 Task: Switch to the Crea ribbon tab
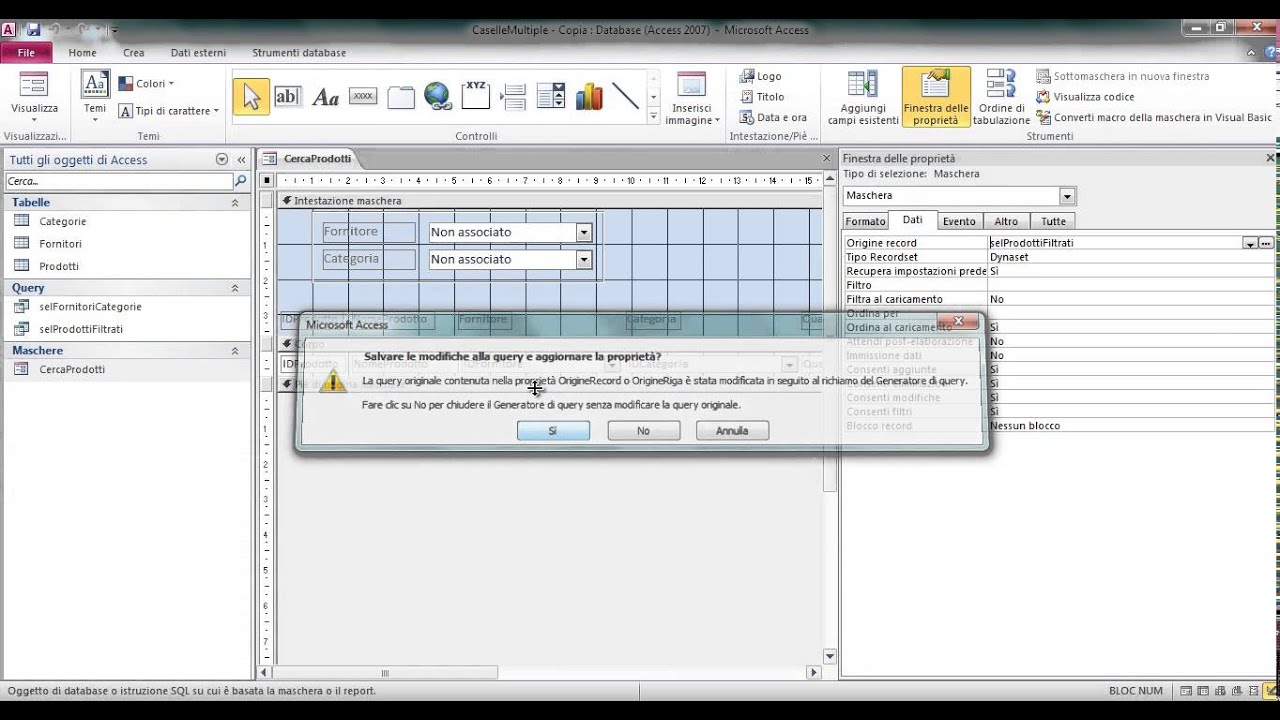point(133,53)
